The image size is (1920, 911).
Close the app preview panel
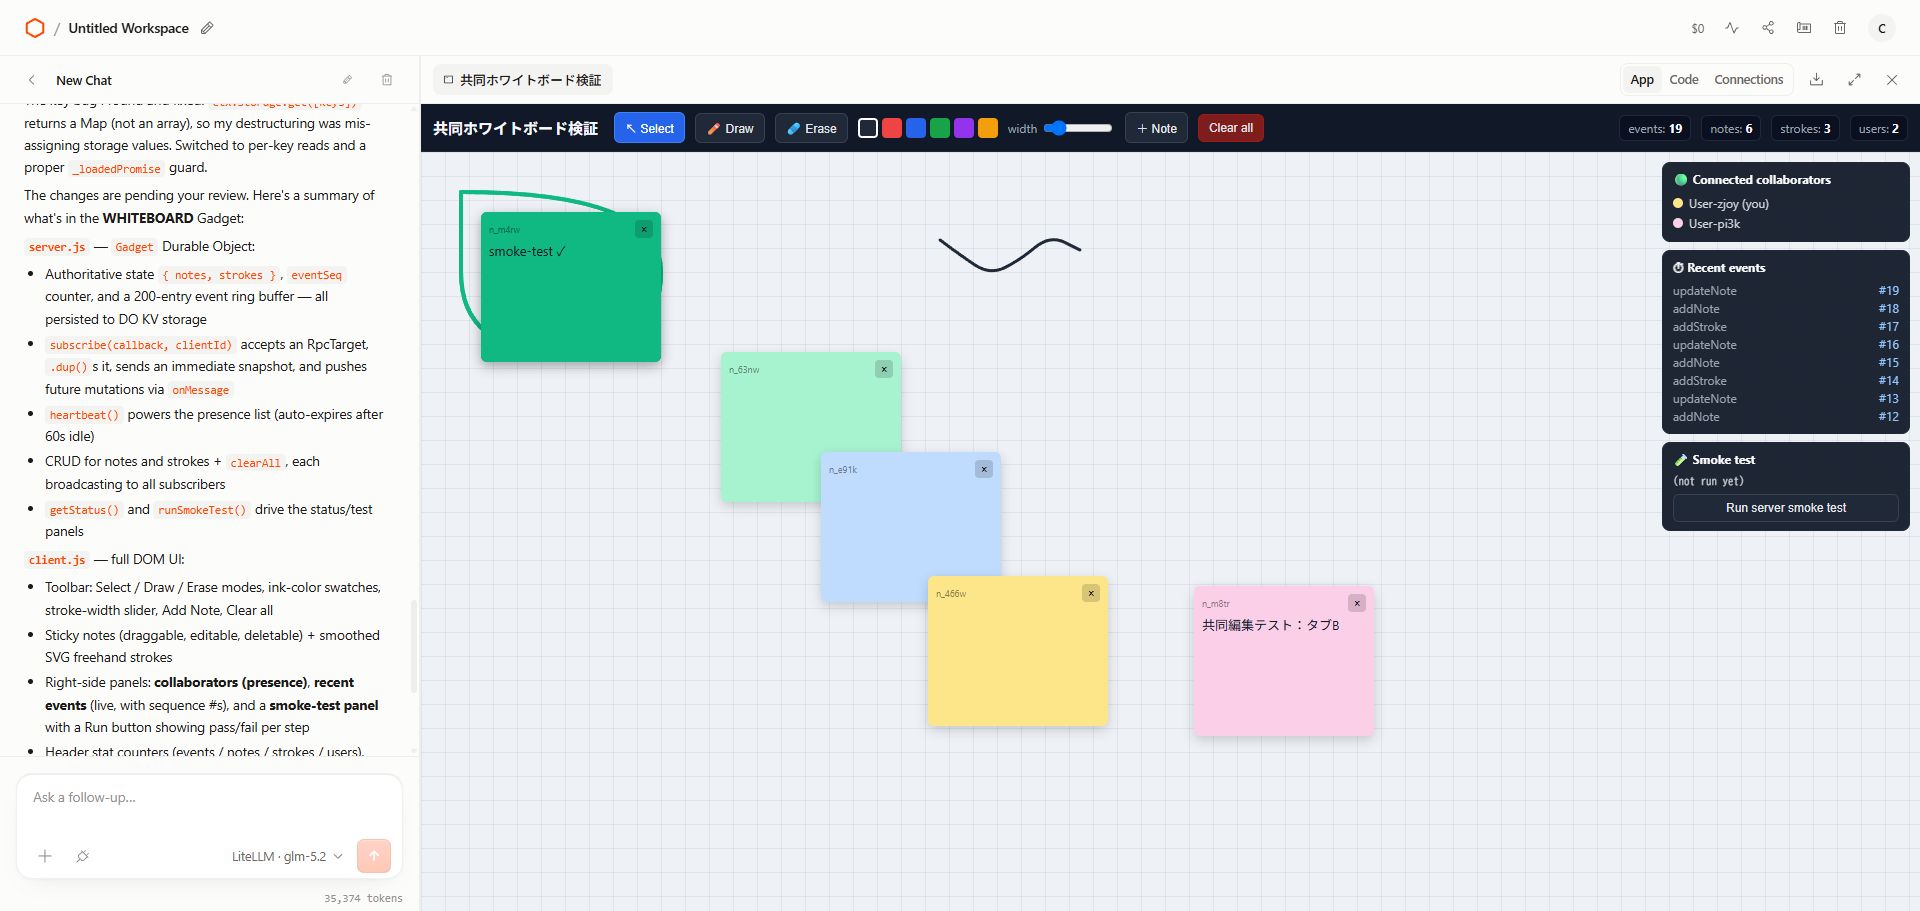1892,80
